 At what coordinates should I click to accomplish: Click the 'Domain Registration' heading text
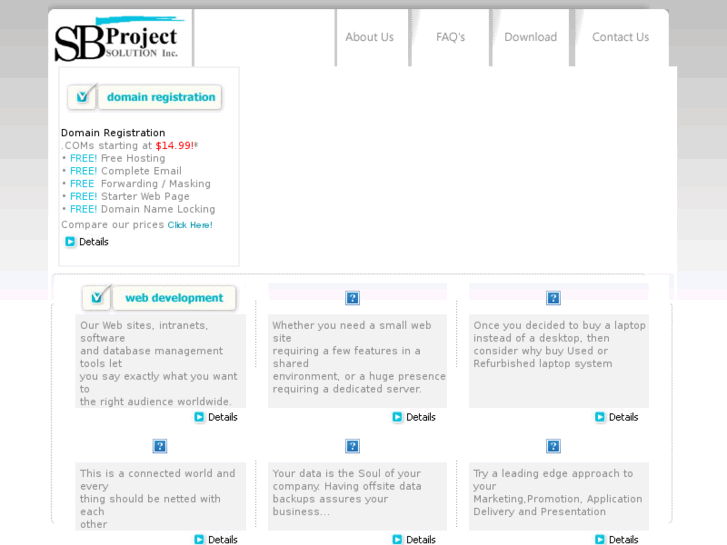pos(113,133)
